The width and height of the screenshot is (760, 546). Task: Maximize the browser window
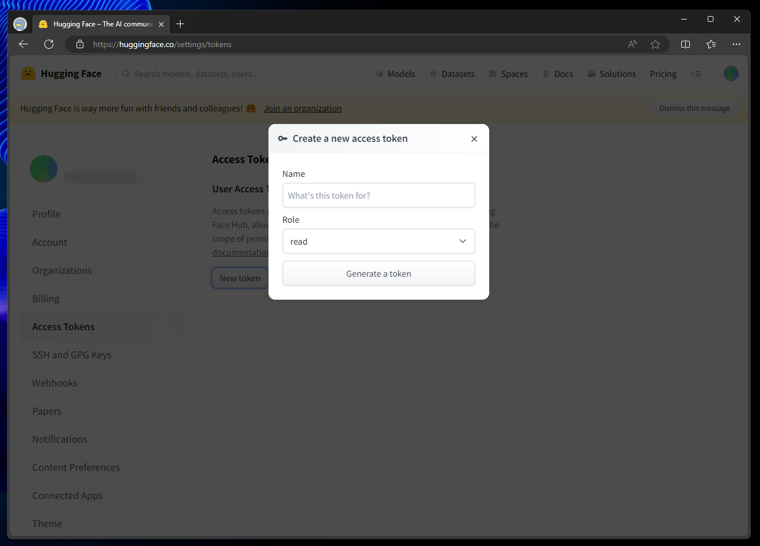tap(711, 19)
